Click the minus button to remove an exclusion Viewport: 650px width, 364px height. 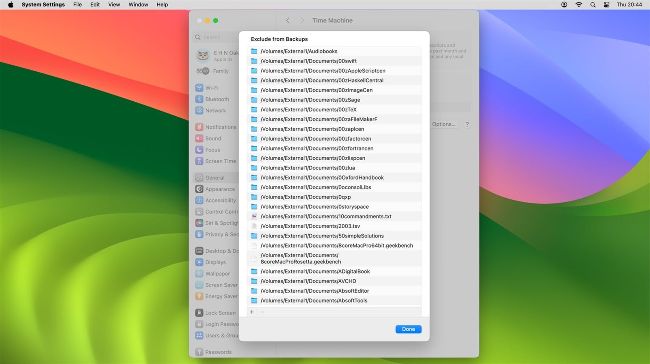coord(262,312)
